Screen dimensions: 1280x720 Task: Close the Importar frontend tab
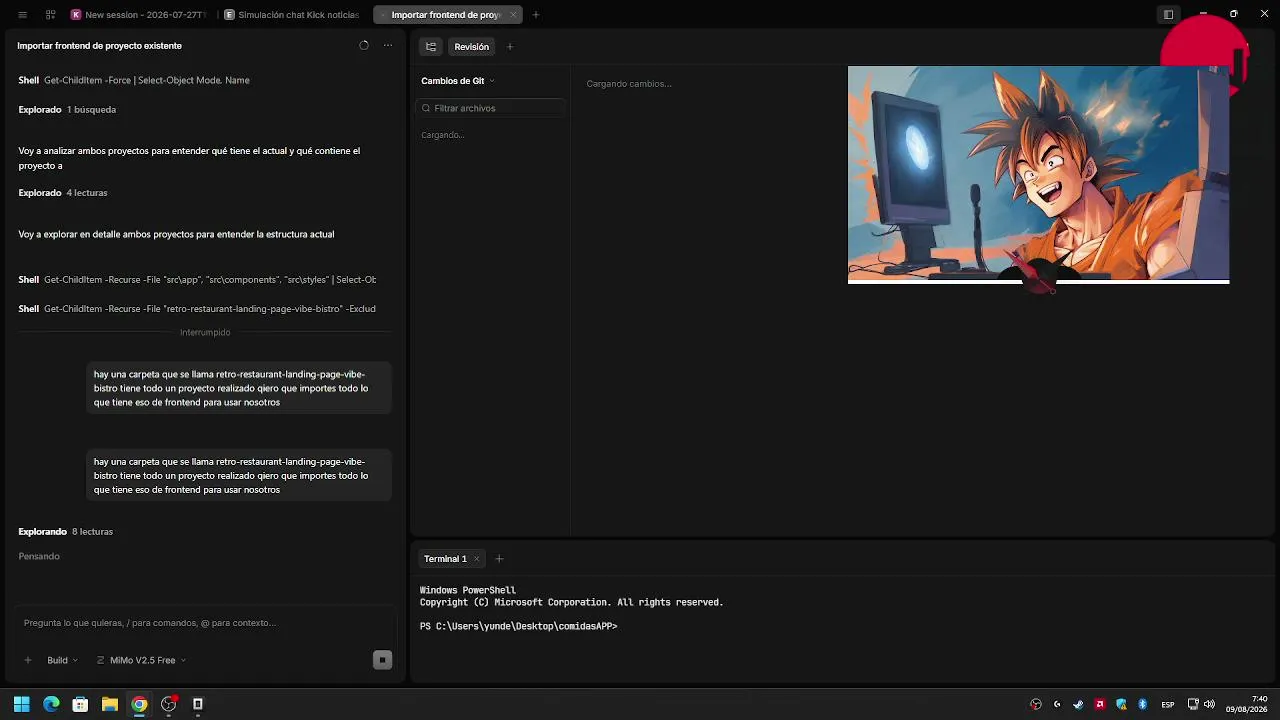513,15
